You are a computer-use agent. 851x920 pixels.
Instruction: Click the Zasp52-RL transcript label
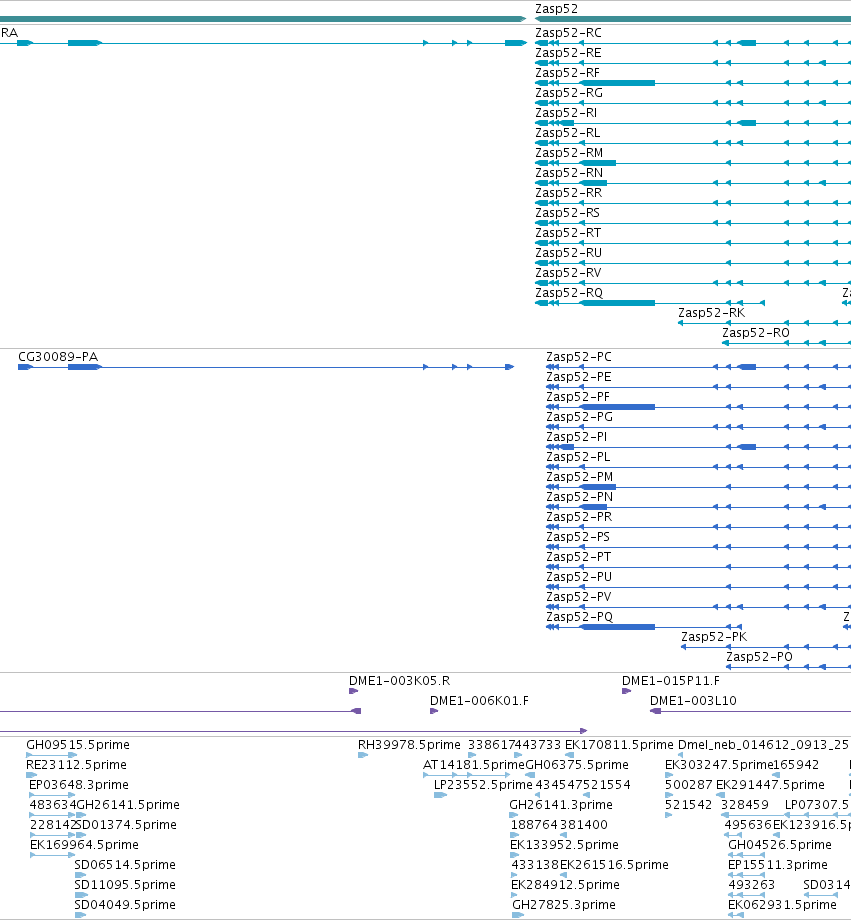pyautogui.click(x=568, y=133)
